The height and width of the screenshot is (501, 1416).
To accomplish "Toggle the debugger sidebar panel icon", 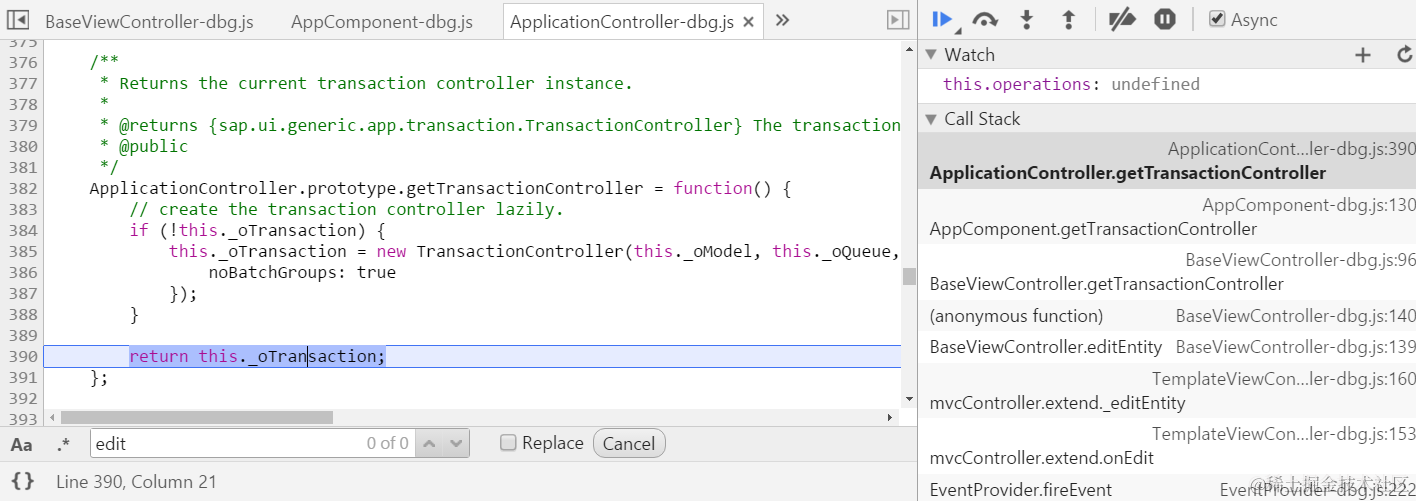I will [x=898, y=20].
